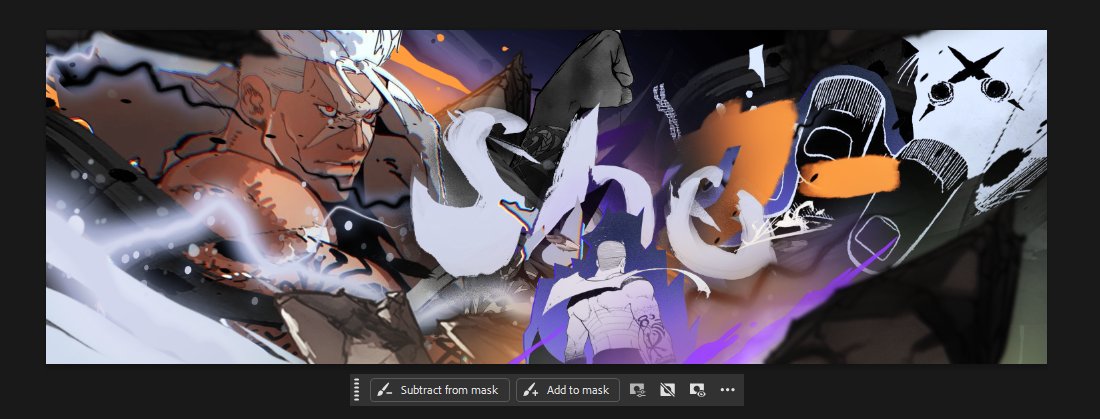Open the three-dot more options menu
1100x419 pixels.
[727, 390]
